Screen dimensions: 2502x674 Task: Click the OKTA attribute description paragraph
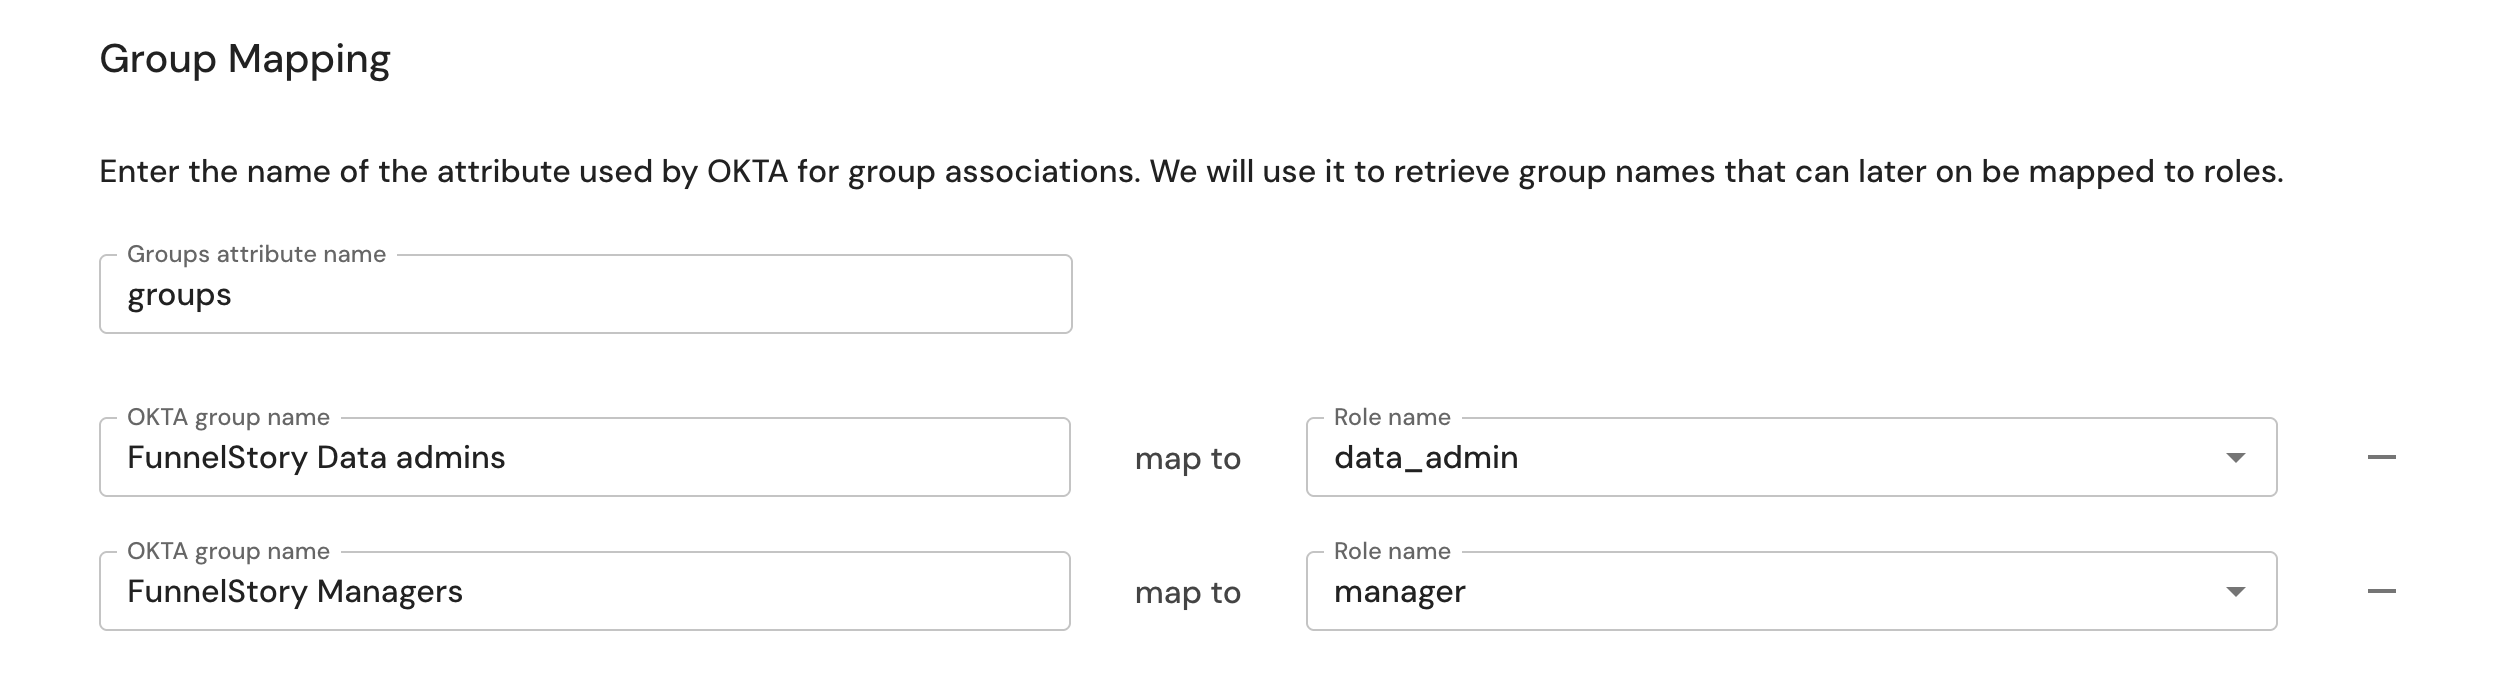[x=1191, y=172]
